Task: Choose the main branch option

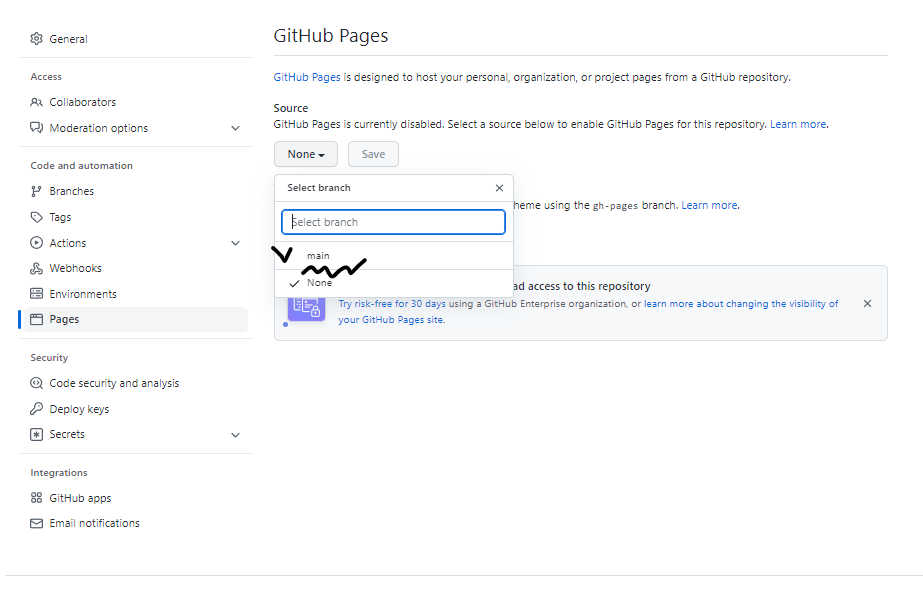Action: 394,256
